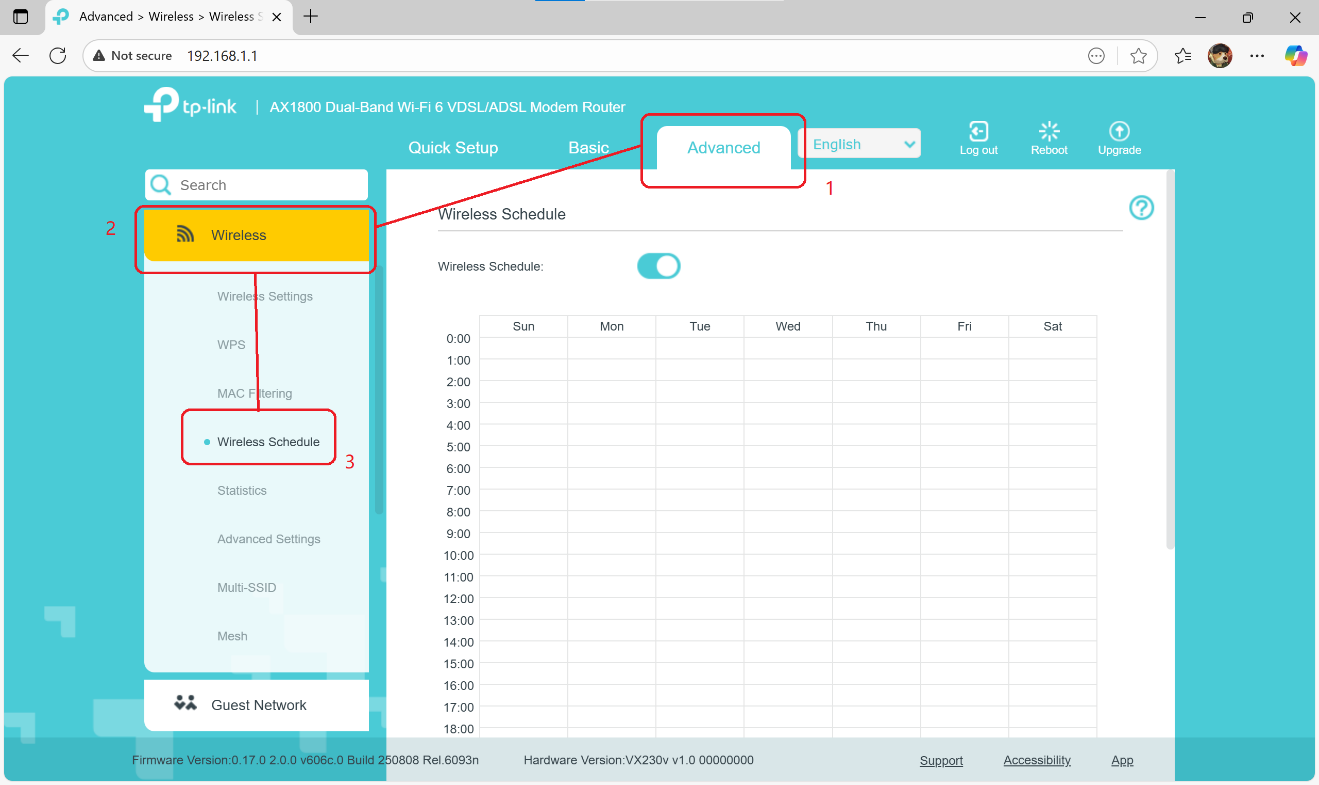
Task: Switch to the Basic tab
Action: click(588, 148)
